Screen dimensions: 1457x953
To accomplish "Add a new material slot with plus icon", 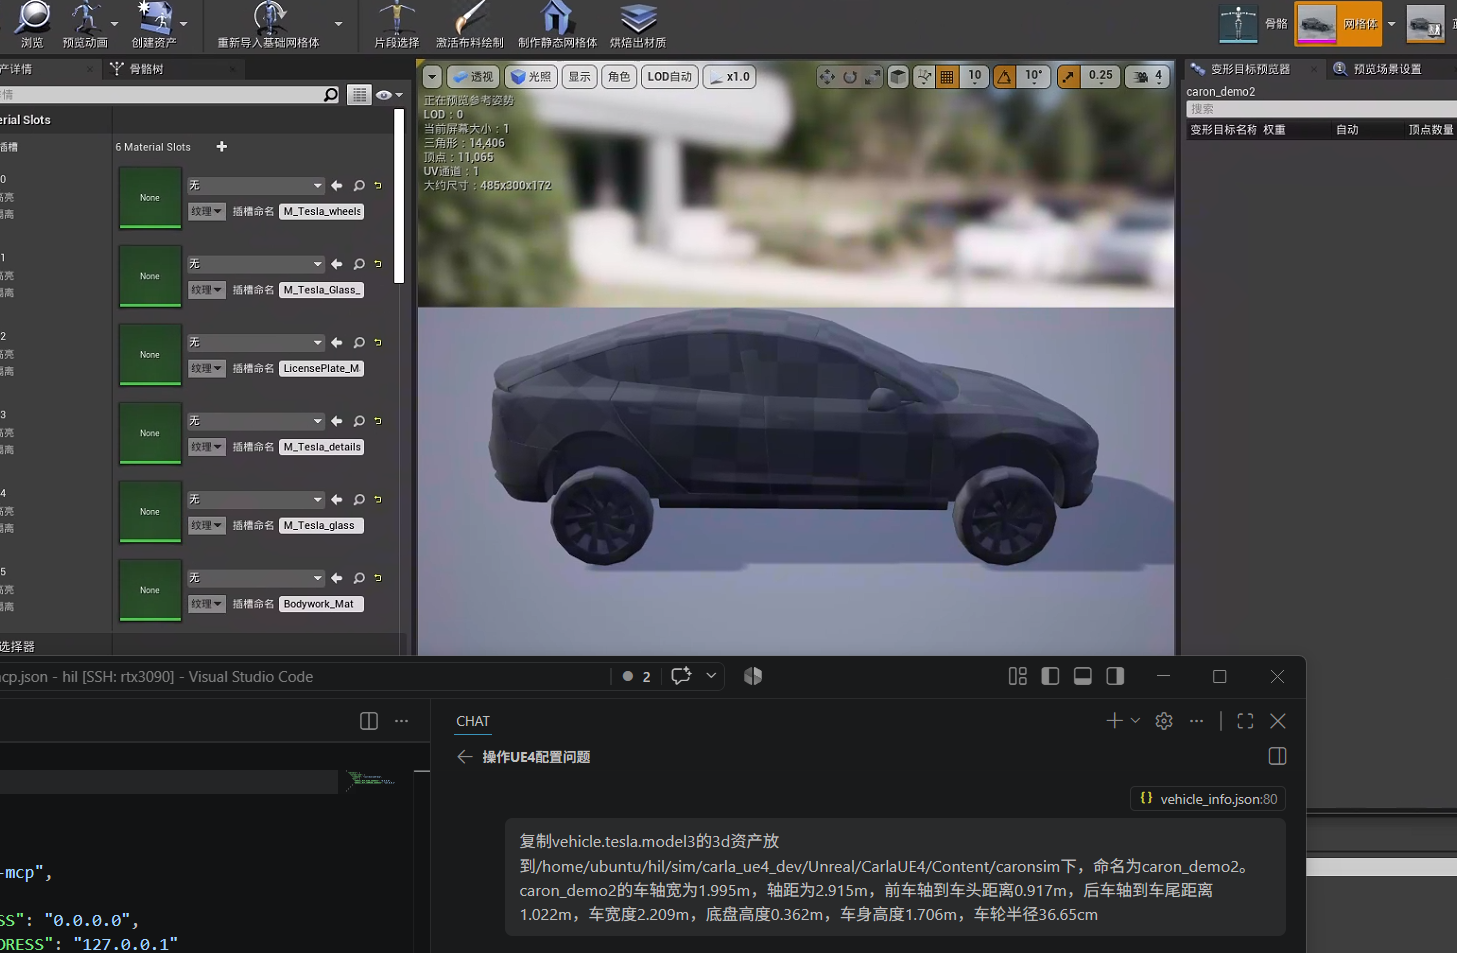I will [222, 147].
